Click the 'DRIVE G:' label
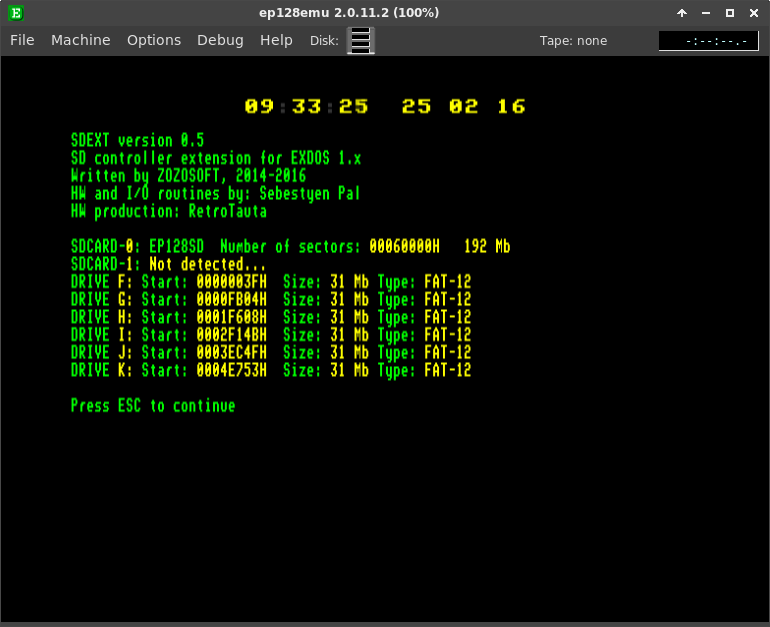770x627 pixels. click(x=102, y=300)
